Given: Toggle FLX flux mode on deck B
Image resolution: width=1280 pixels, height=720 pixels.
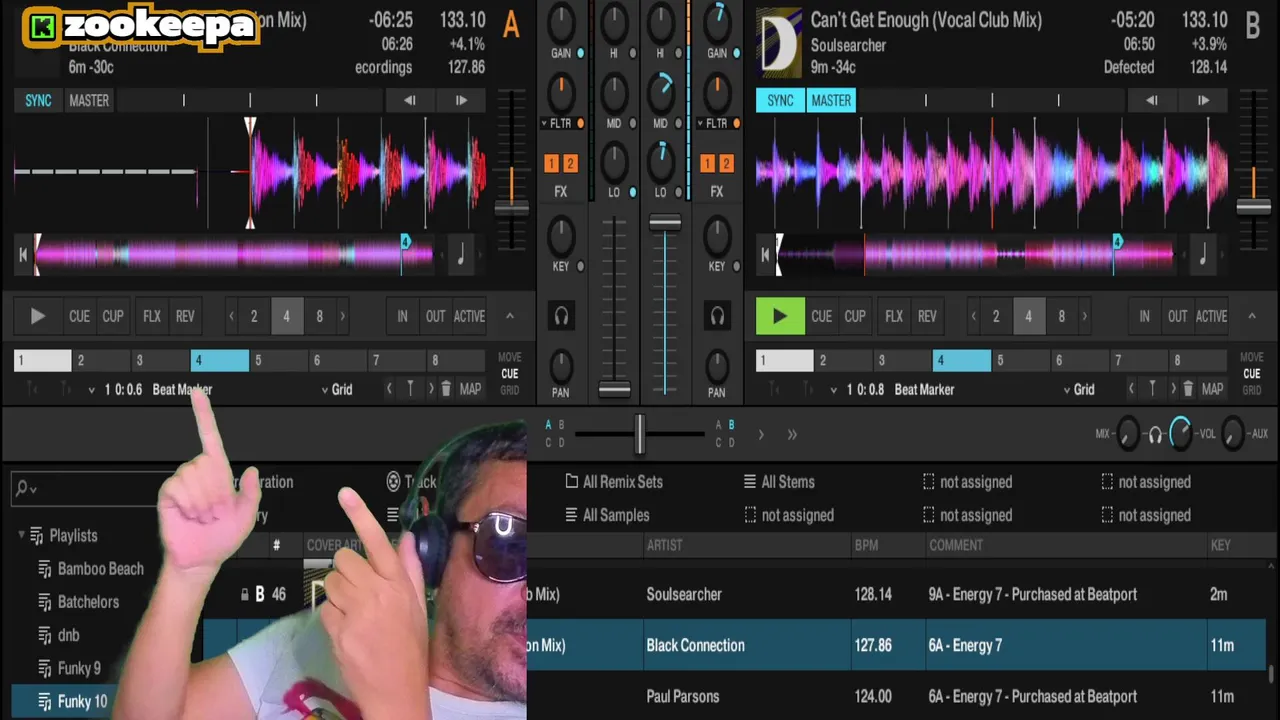Looking at the screenshot, I should click(x=894, y=316).
